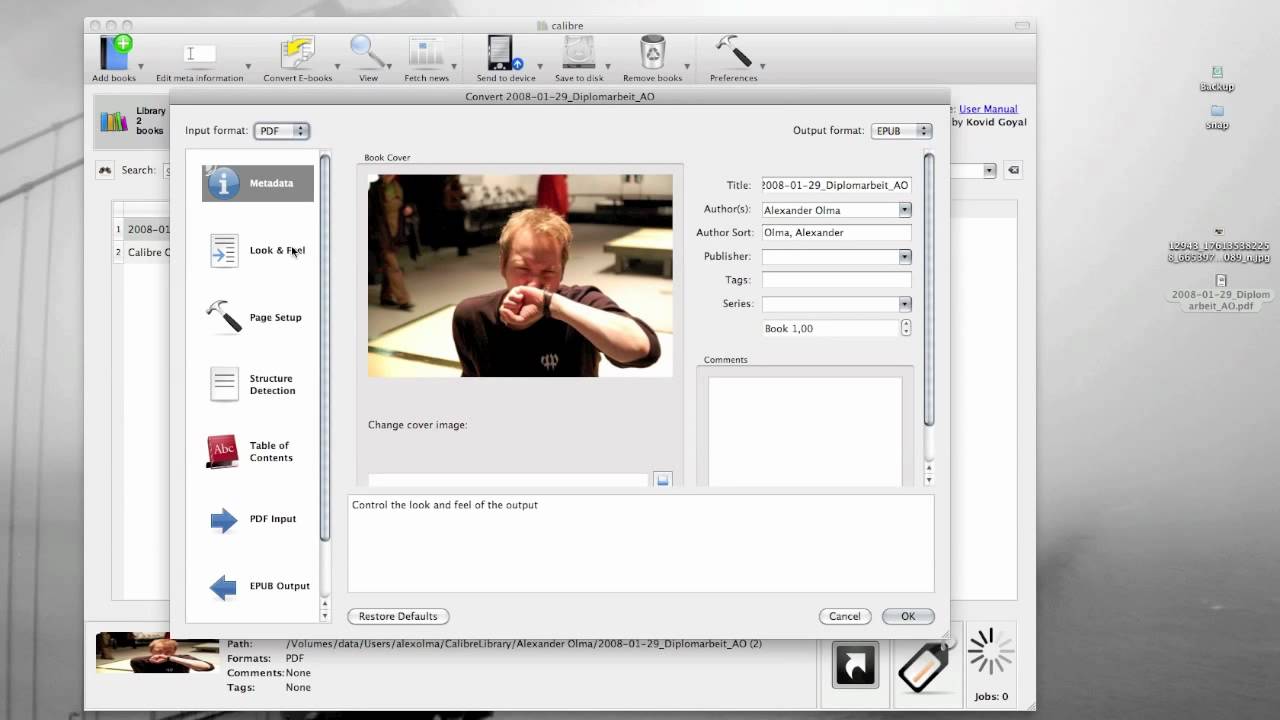The image size is (1280, 720).
Task: Click the clear search icon in main window
Action: pyautogui.click(x=1013, y=170)
